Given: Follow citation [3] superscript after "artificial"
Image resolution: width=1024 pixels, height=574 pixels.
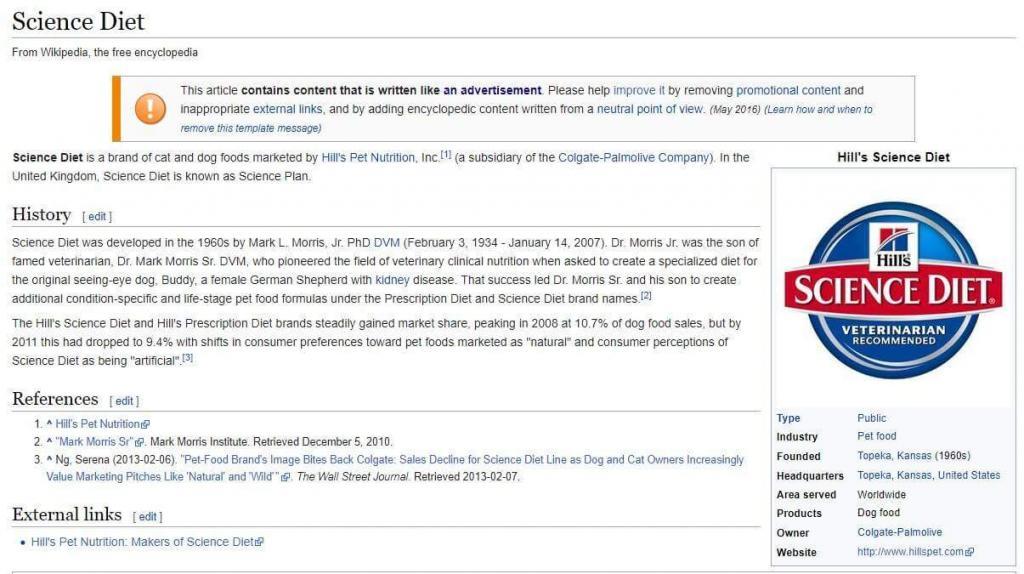Looking at the screenshot, I should point(187,358).
